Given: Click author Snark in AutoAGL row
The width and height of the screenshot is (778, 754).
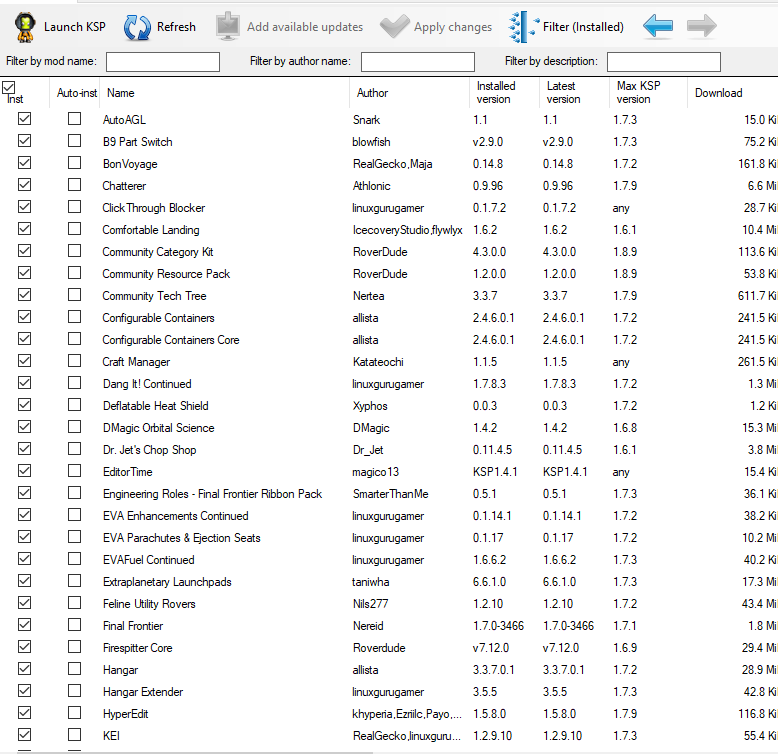Looking at the screenshot, I should [366, 120].
